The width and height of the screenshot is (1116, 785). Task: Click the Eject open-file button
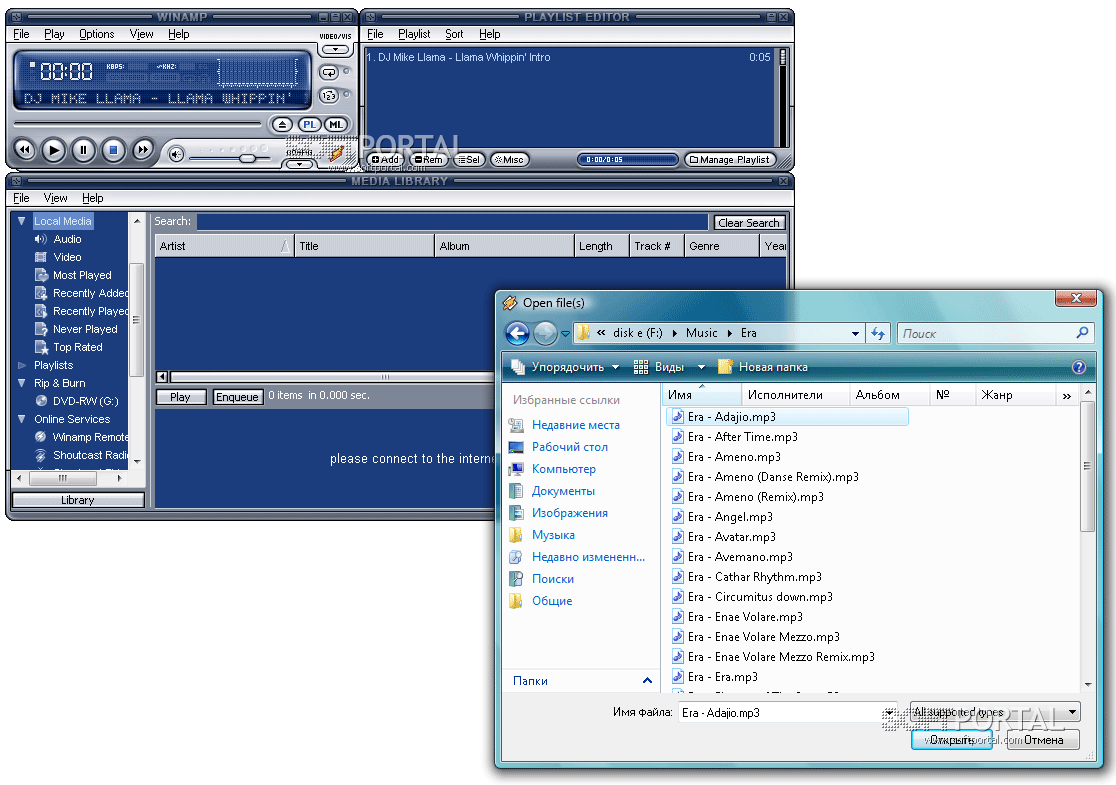[282, 124]
